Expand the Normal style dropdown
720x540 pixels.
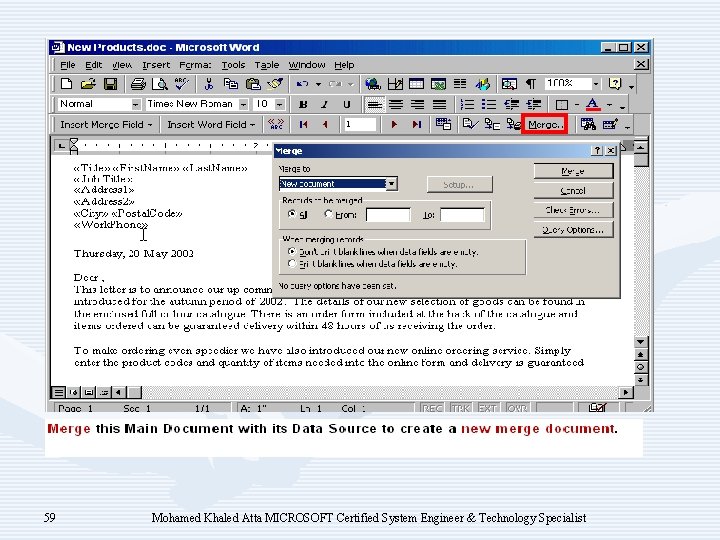tap(136, 105)
